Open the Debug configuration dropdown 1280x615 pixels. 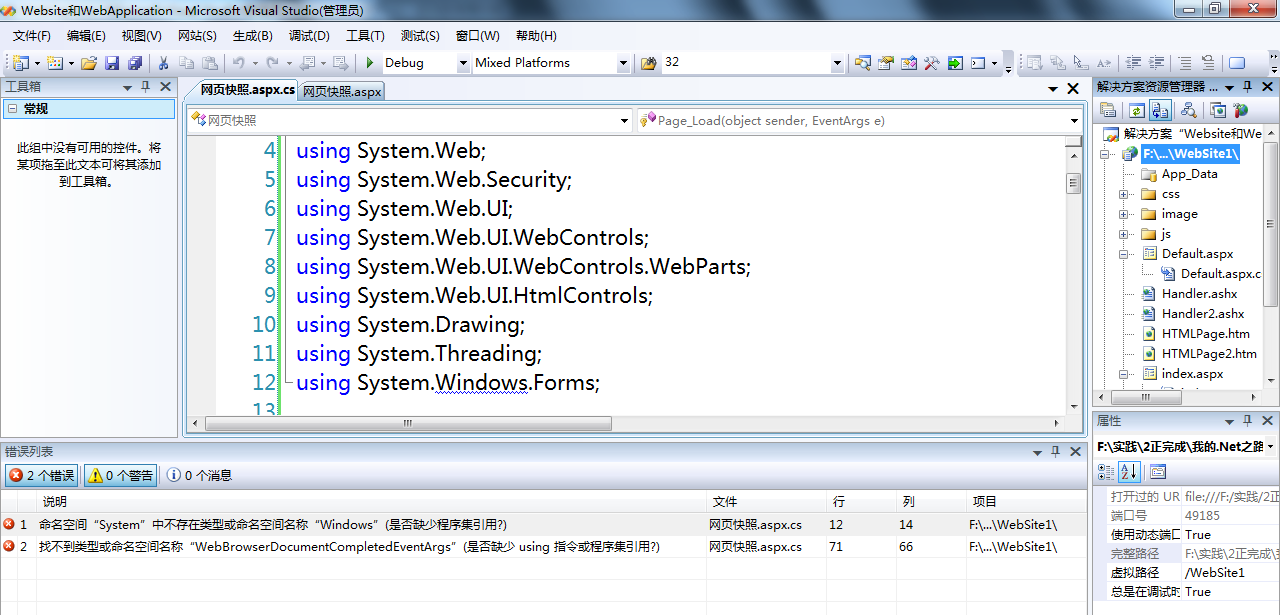click(463, 63)
